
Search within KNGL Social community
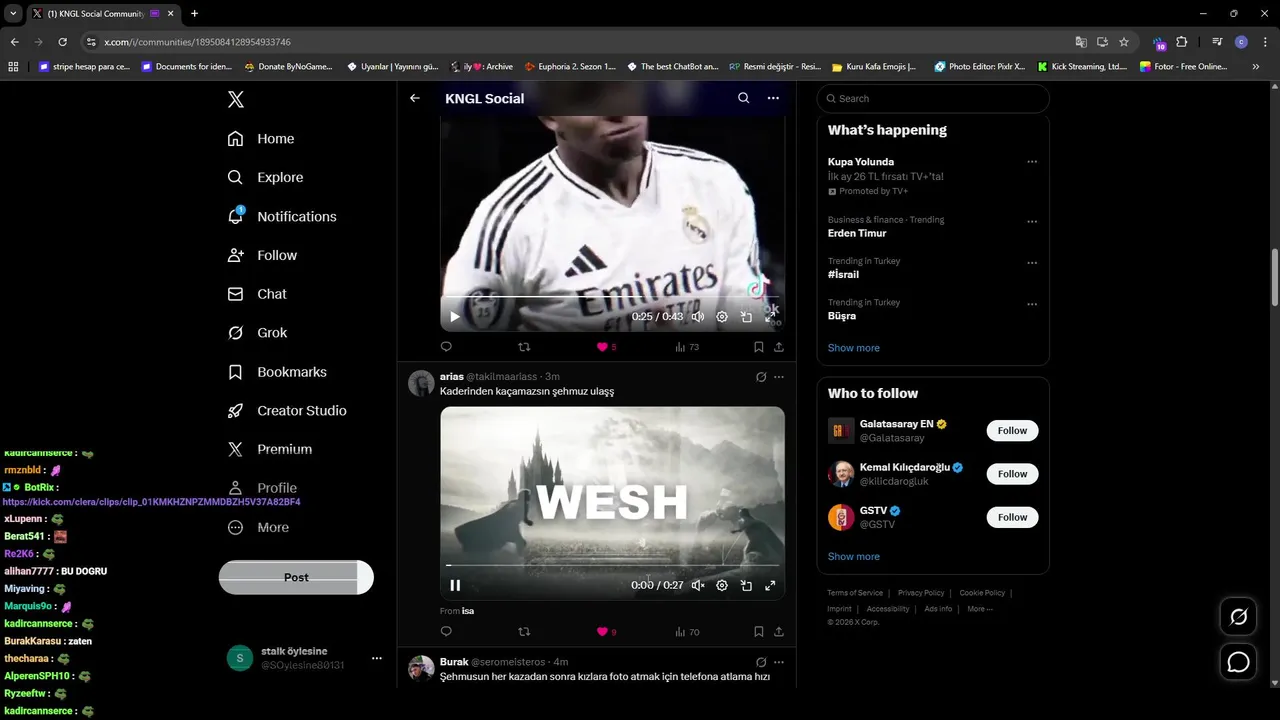pyautogui.click(x=743, y=98)
